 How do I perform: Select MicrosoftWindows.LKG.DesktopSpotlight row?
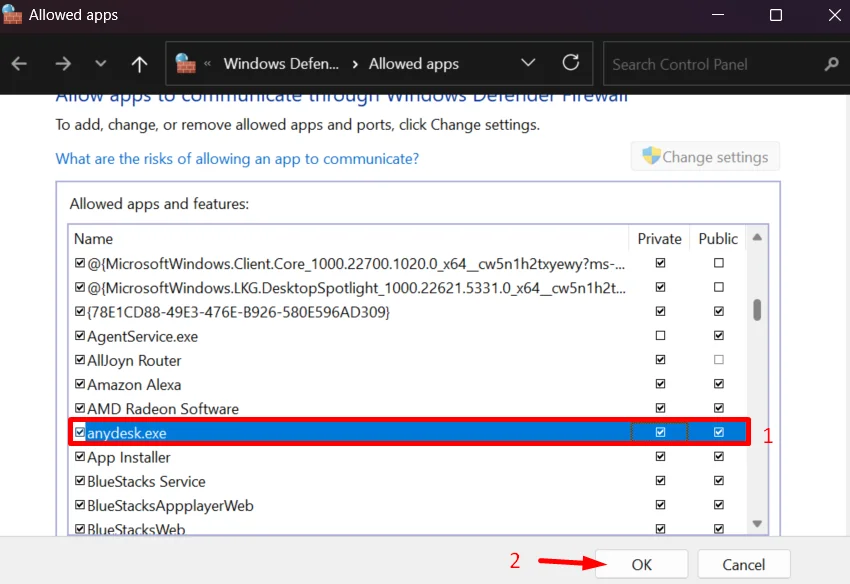click(408, 287)
